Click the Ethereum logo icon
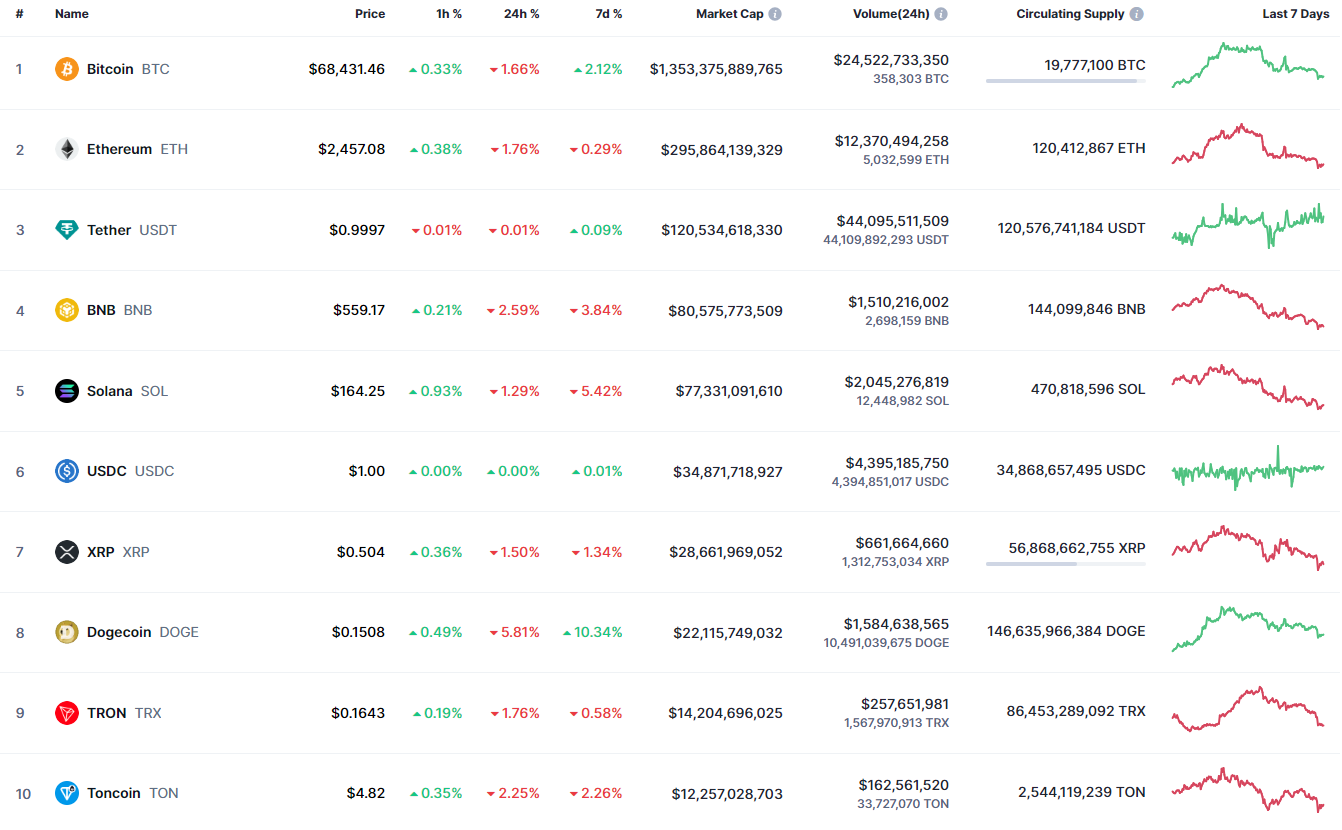Image resolution: width=1342 pixels, height=830 pixels. [67, 149]
